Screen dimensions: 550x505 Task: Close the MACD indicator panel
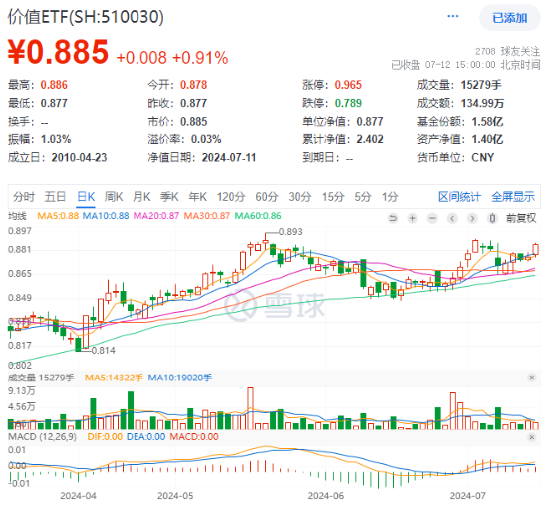click(532, 437)
